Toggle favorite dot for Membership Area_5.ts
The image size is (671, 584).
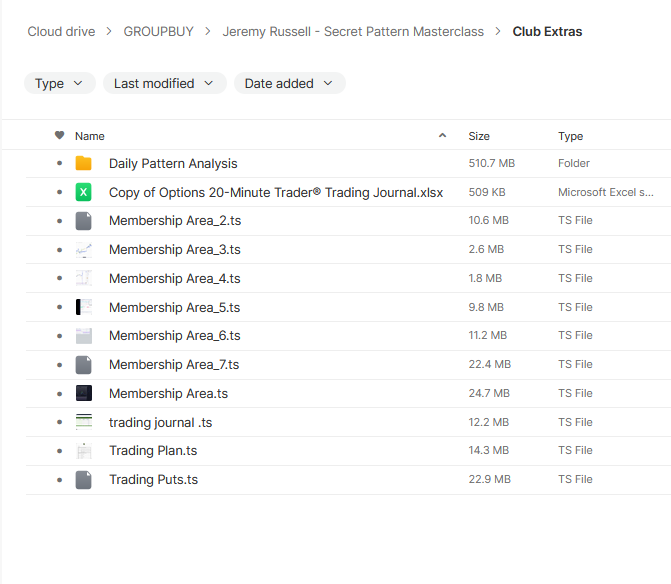[x=59, y=307]
